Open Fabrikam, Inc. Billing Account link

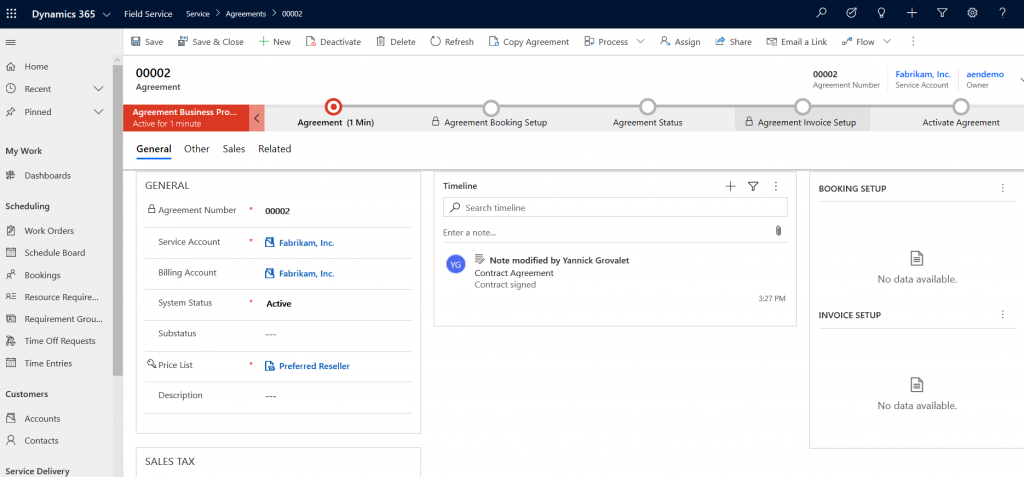306,274
